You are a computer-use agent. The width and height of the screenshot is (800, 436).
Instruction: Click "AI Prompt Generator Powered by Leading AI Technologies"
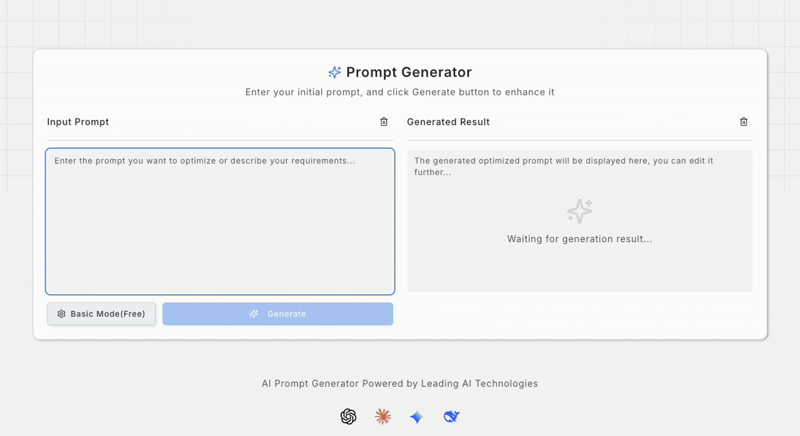pyautogui.click(x=399, y=383)
